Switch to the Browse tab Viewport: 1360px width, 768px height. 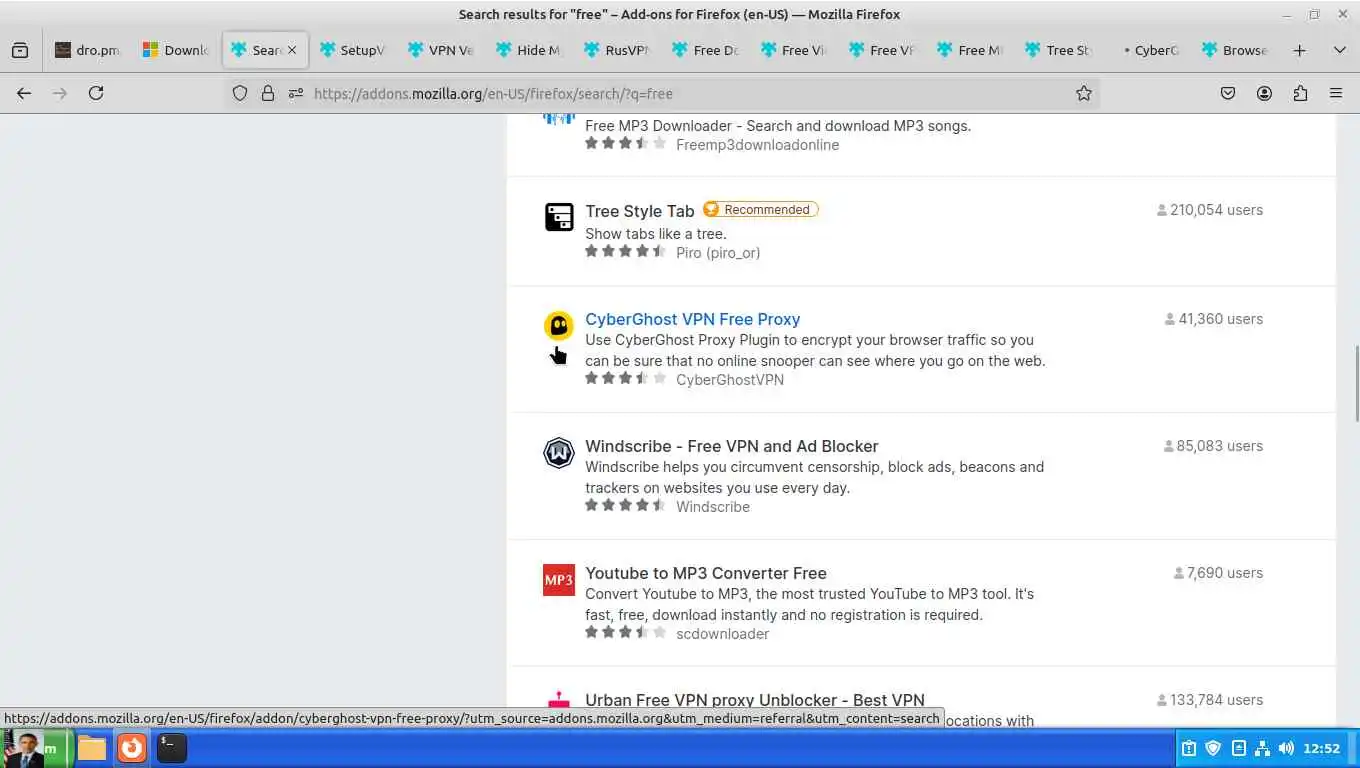click(x=1234, y=50)
